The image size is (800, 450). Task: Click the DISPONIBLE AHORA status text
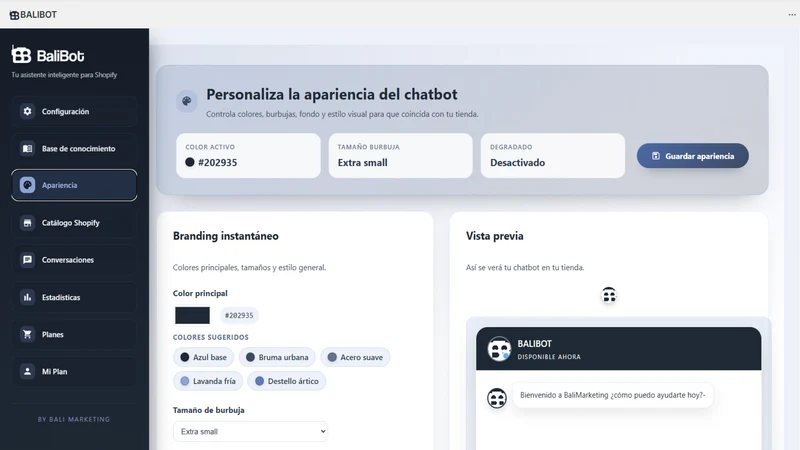coord(549,357)
